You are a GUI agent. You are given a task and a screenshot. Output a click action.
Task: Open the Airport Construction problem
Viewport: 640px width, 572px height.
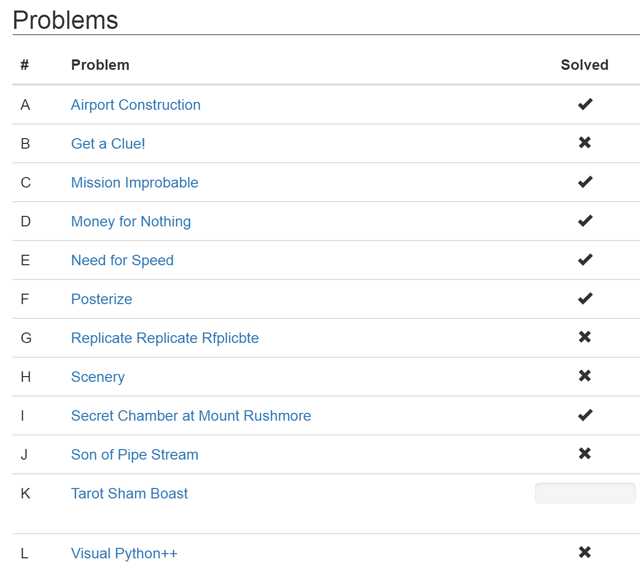136,105
